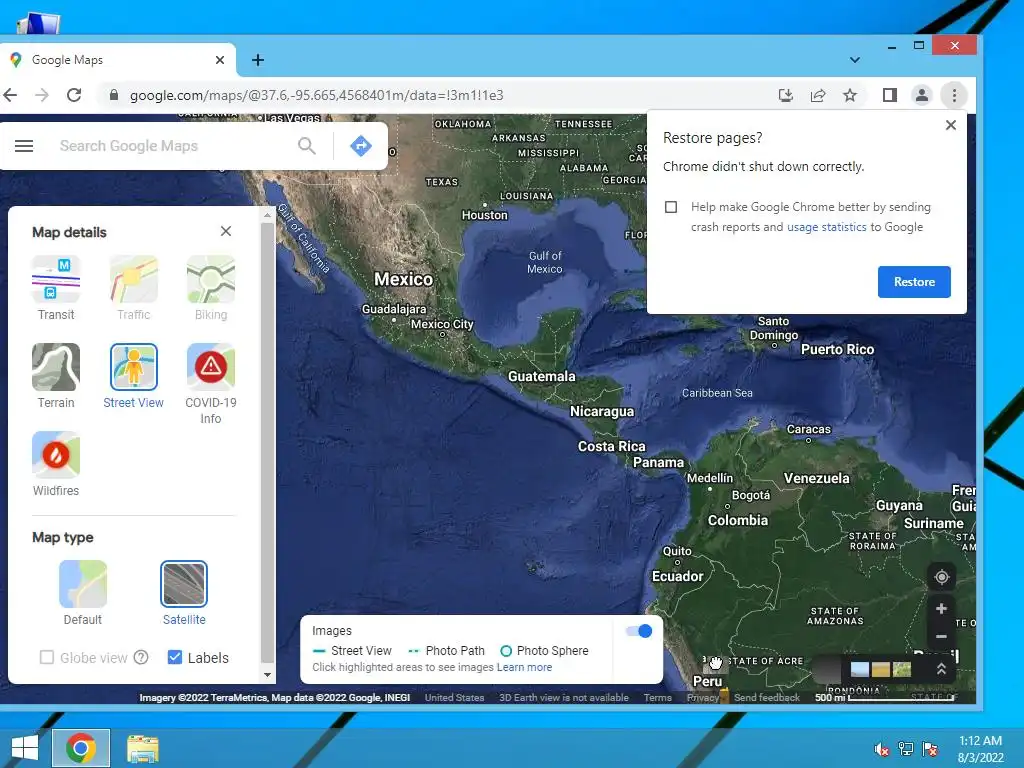The width and height of the screenshot is (1024, 768).
Task: Open a new tab
Action: [258, 60]
